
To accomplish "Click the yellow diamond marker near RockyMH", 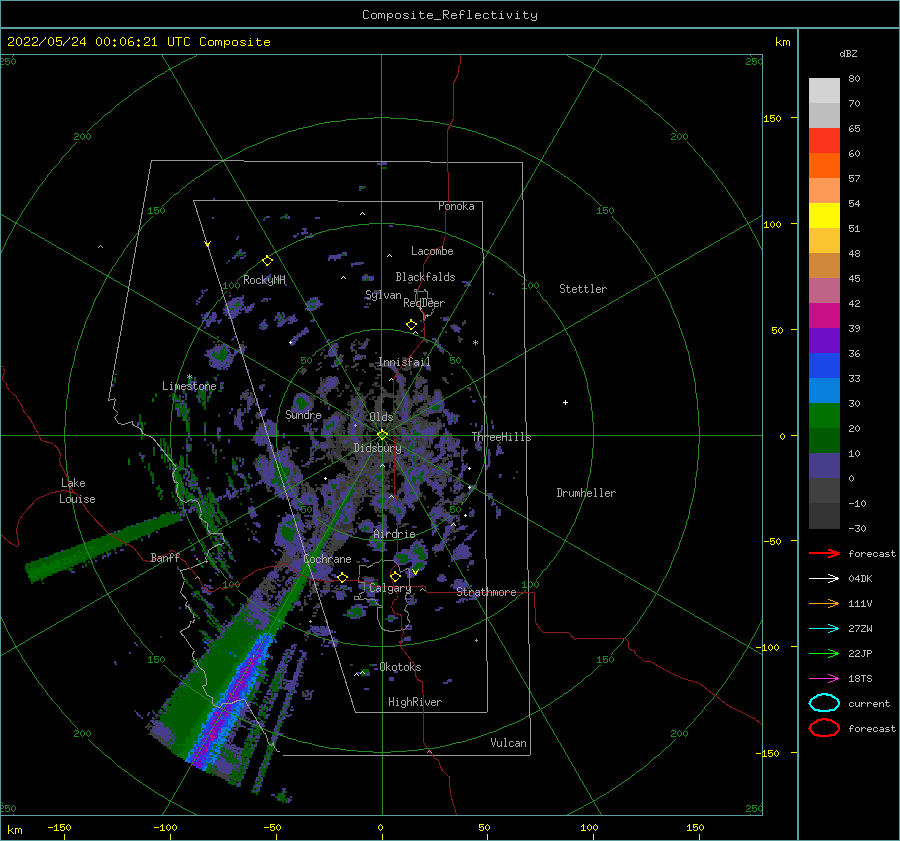I will click(x=267, y=261).
